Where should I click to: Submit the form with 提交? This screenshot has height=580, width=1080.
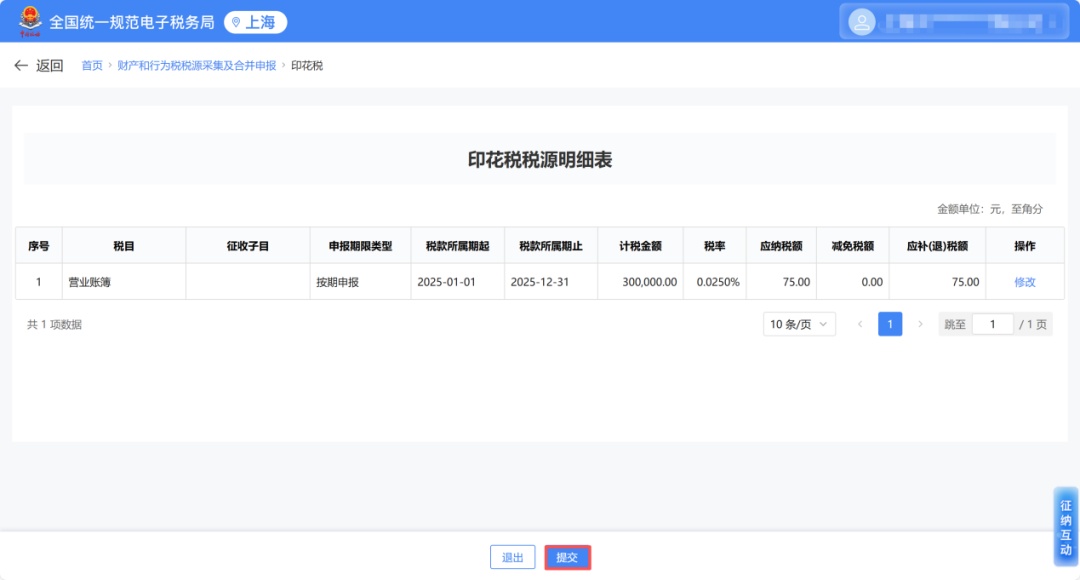(x=567, y=557)
